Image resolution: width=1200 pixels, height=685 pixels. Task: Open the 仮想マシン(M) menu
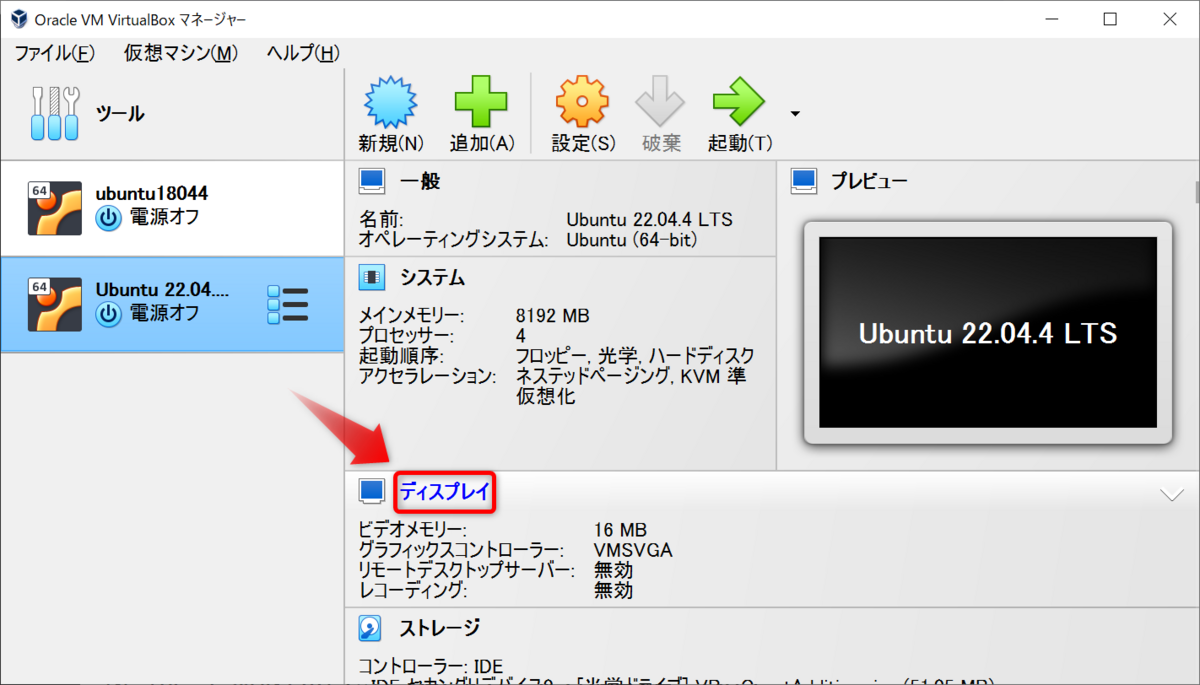[x=181, y=54]
